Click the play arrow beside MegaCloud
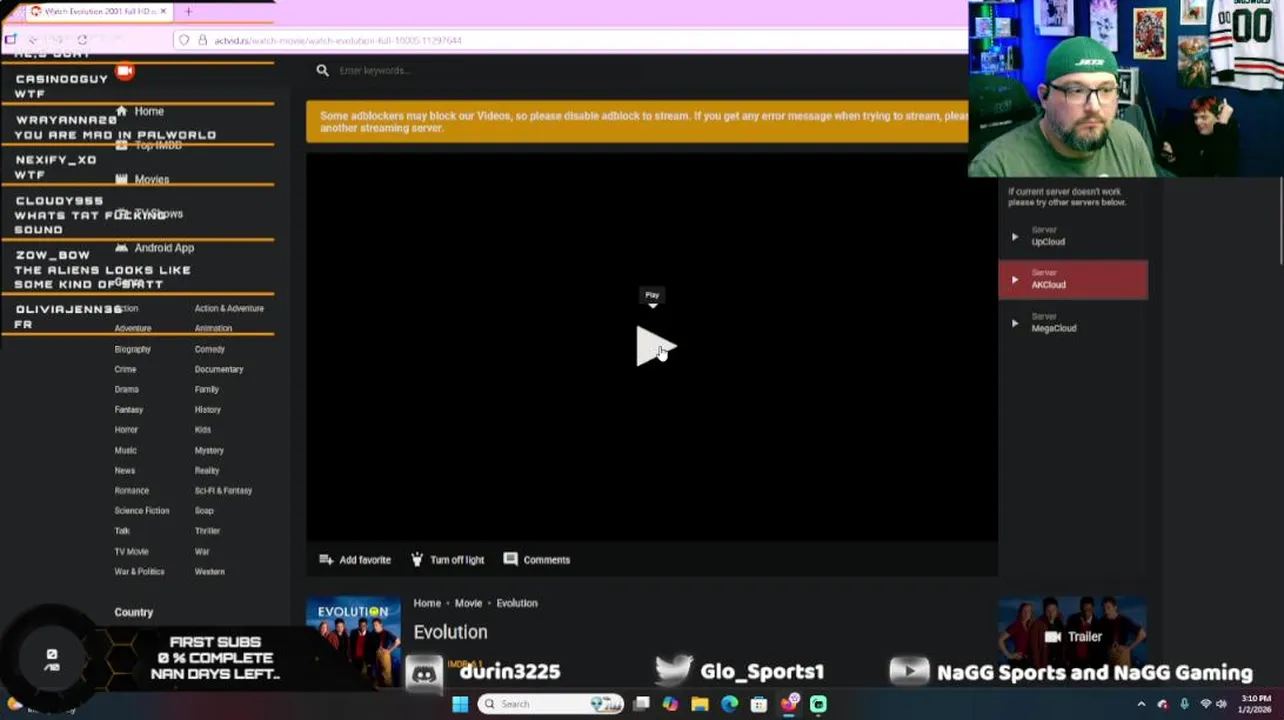The width and height of the screenshot is (1284, 720). [x=1015, y=323]
